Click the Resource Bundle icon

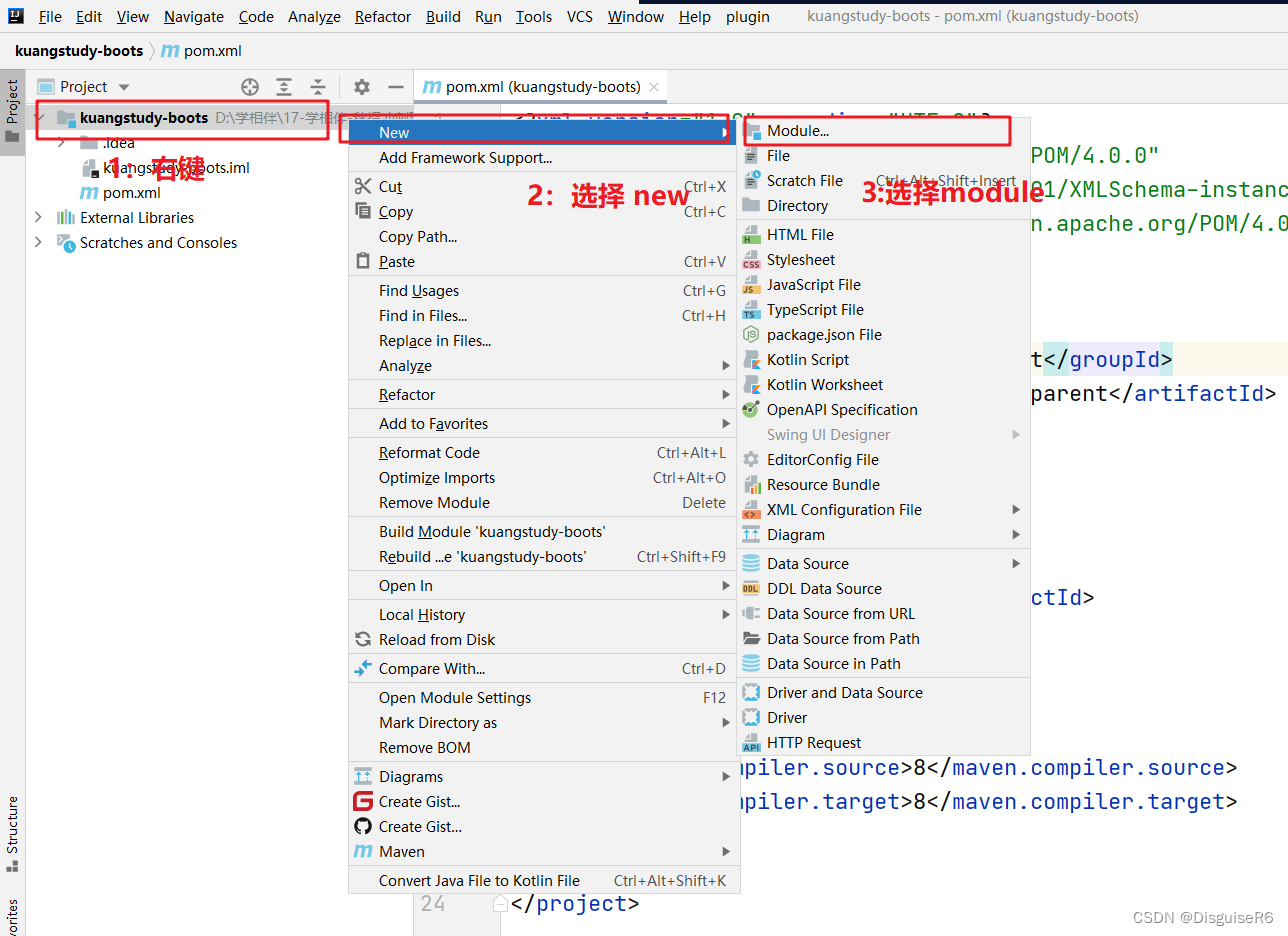pos(751,485)
